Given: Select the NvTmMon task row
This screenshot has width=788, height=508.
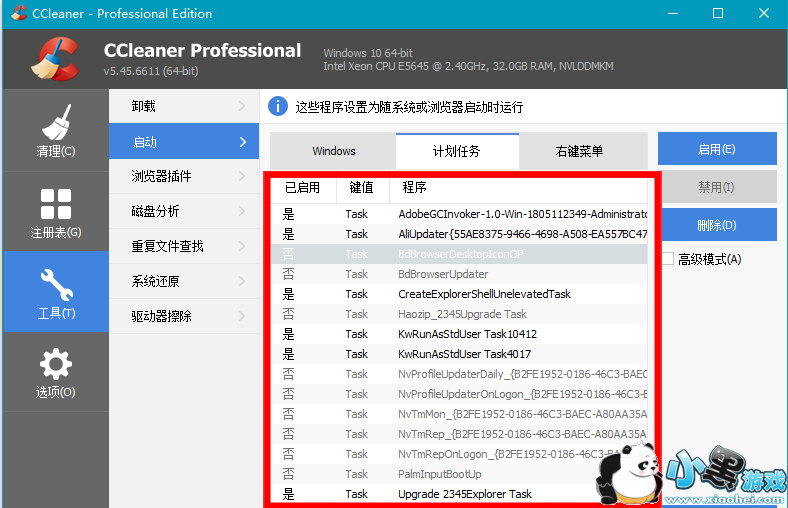Looking at the screenshot, I should coord(459,414).
